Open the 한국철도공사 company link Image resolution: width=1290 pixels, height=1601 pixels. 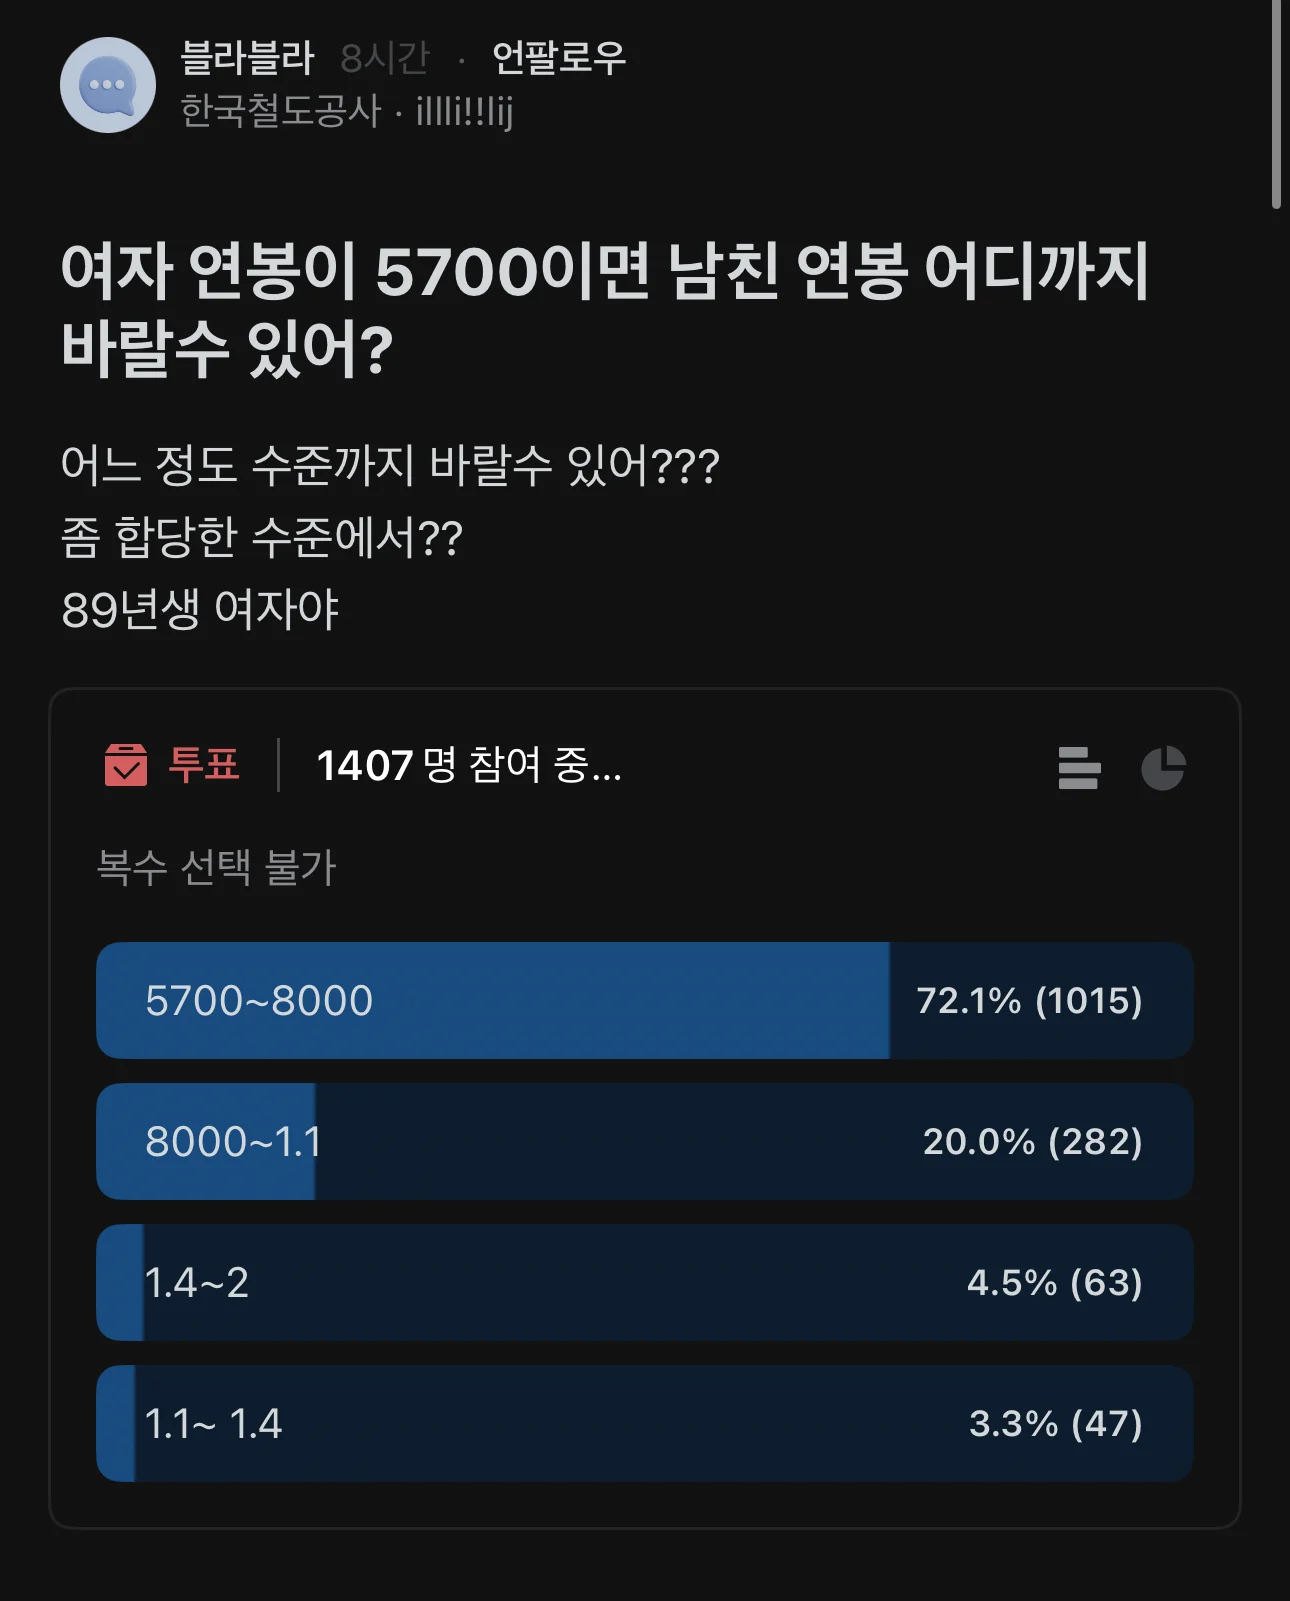point(281,111)
